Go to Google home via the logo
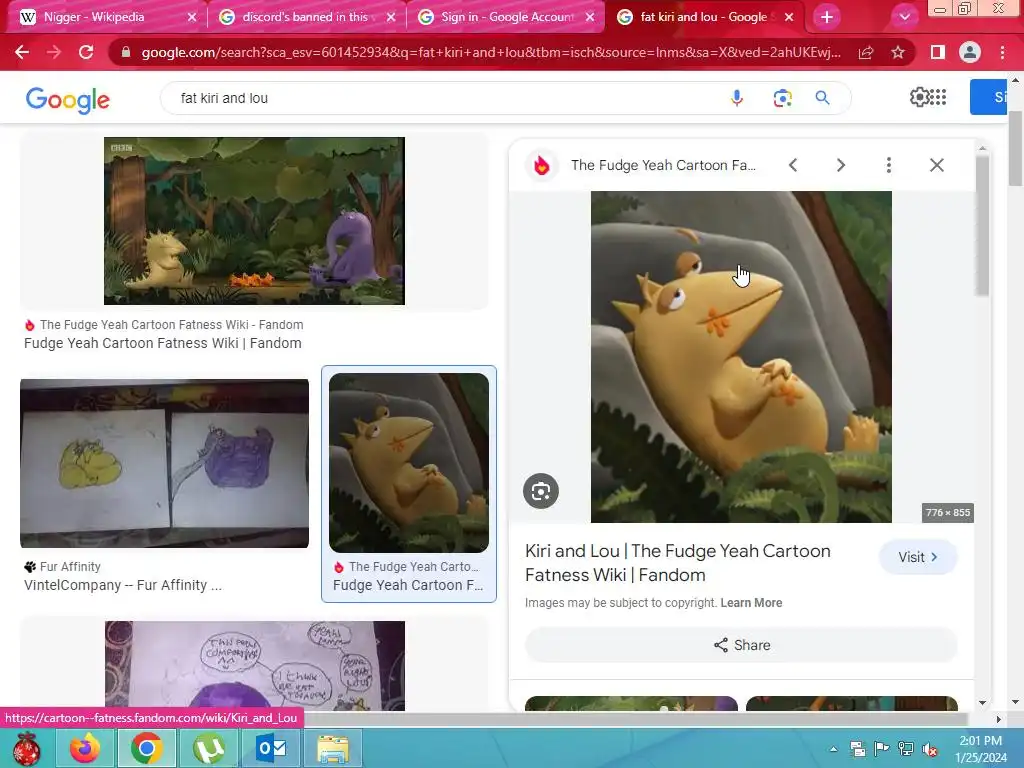The height and width of the screenshot is (768, 1024). point(67,100)
